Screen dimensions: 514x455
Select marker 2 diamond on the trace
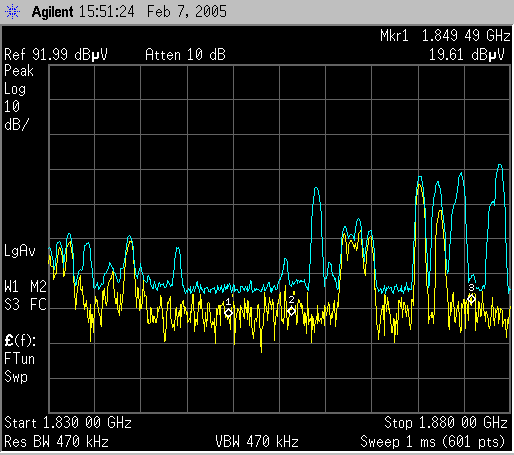click(291, 311)
